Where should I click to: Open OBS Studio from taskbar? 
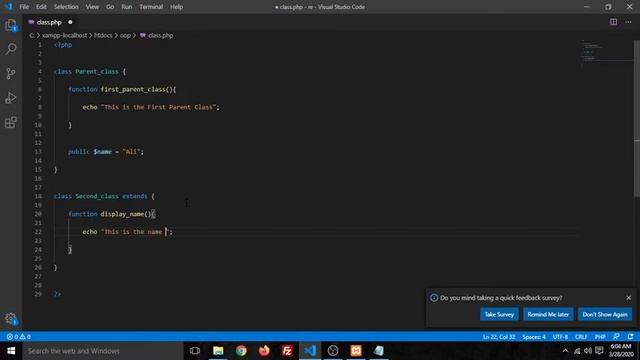pos(333,351)
